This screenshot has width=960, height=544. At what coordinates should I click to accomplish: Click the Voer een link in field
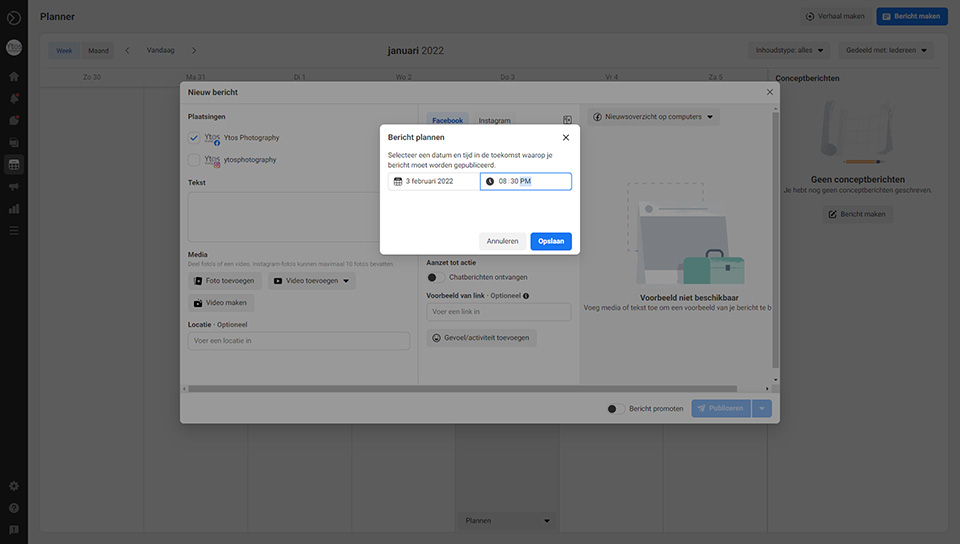click(499, 312)
